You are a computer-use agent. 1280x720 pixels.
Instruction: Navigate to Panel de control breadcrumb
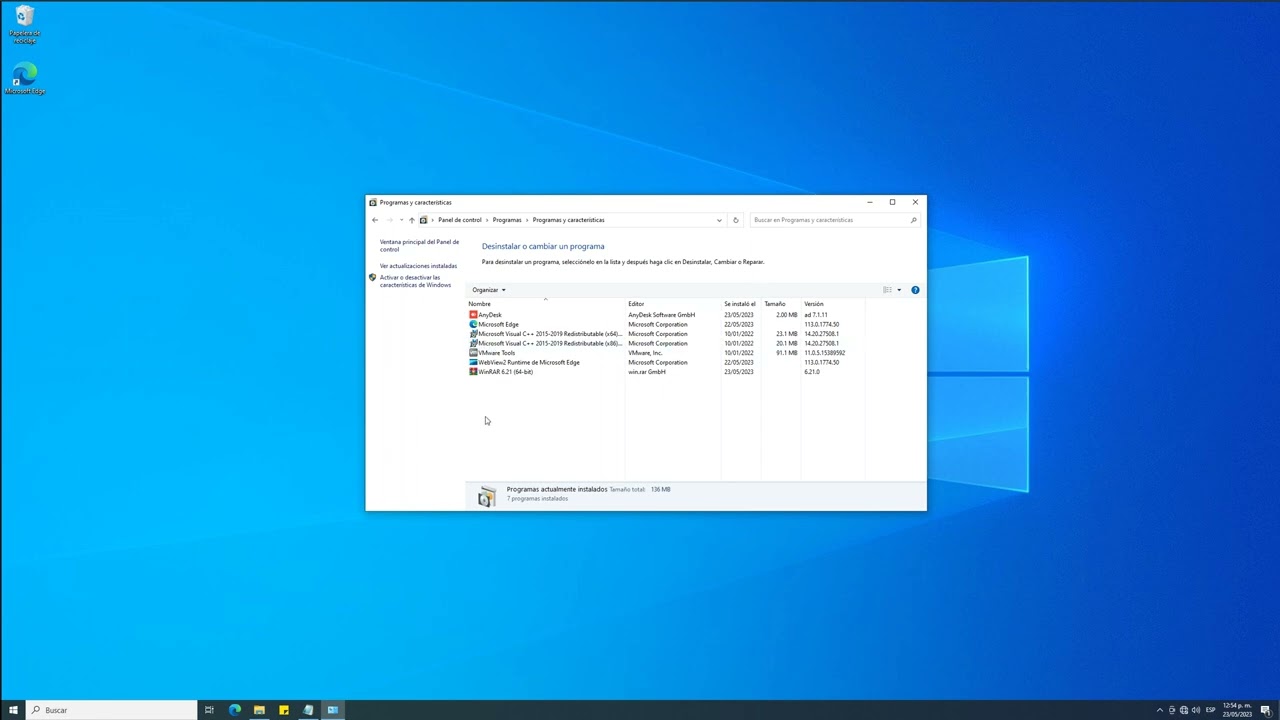[460, 220]
